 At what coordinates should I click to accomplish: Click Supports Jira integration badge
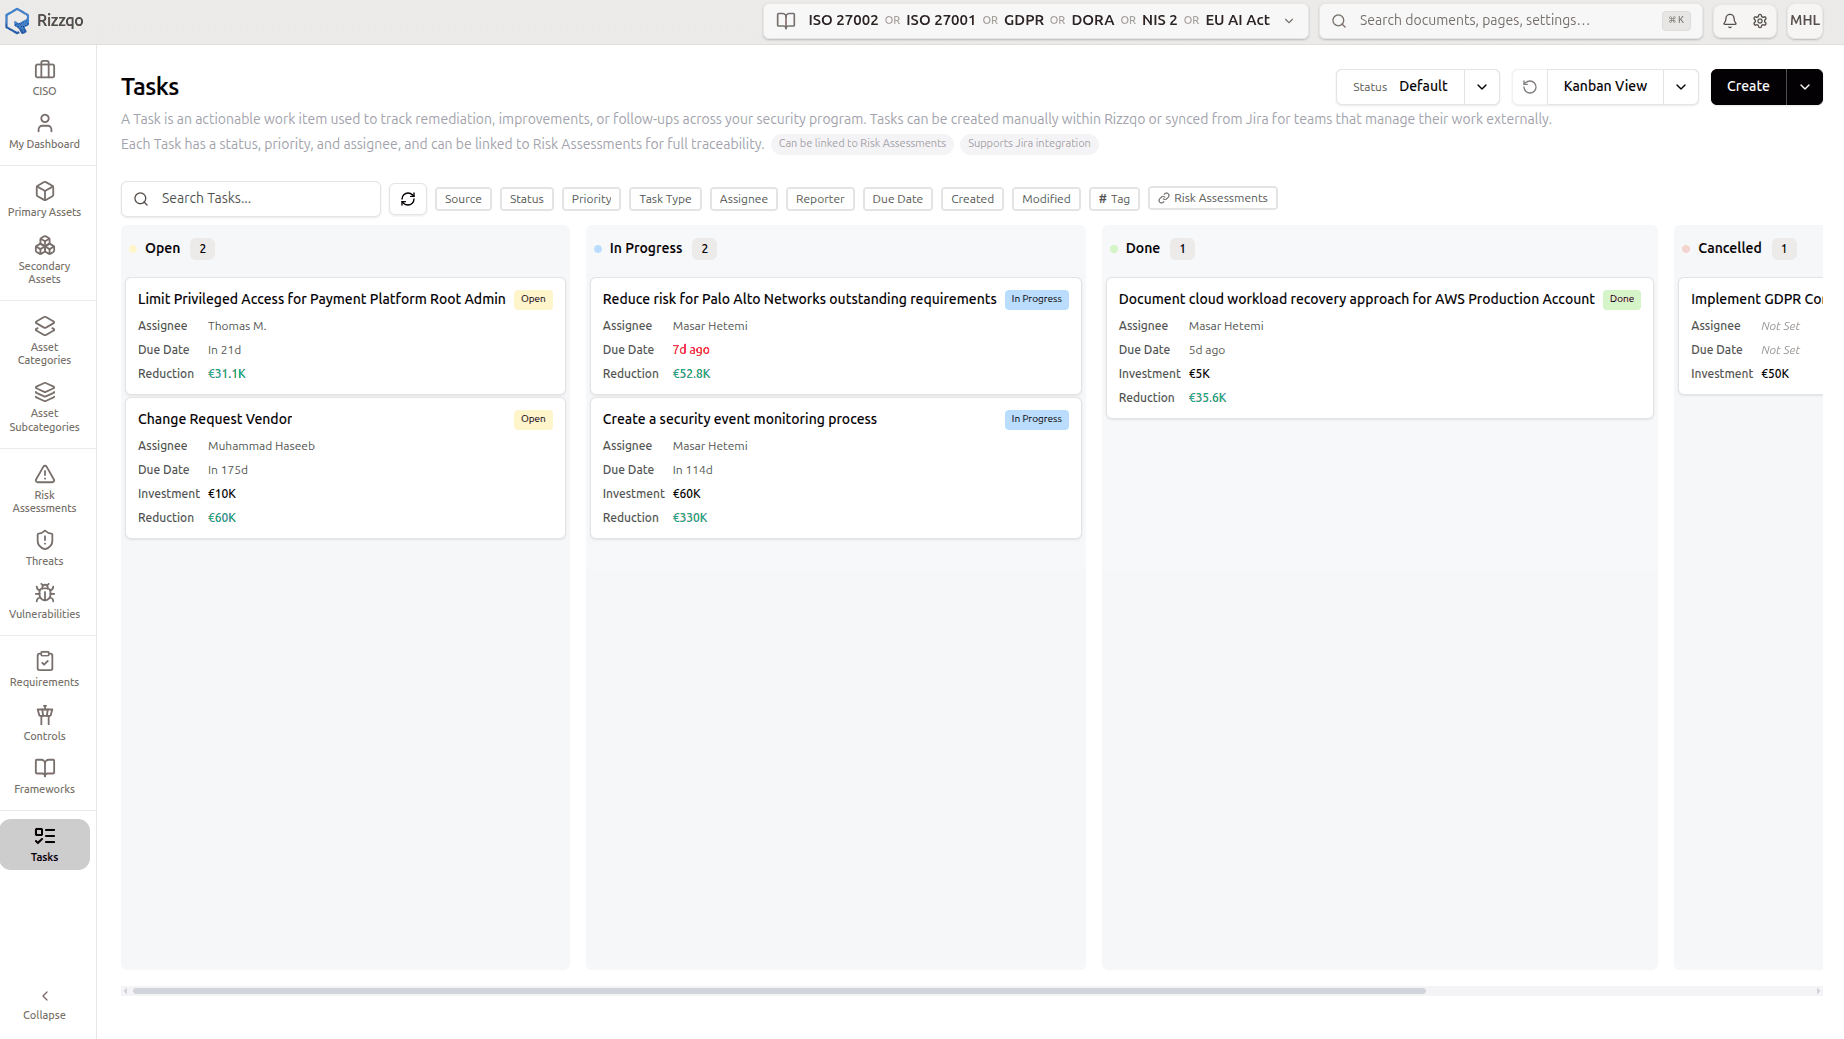1029,144
